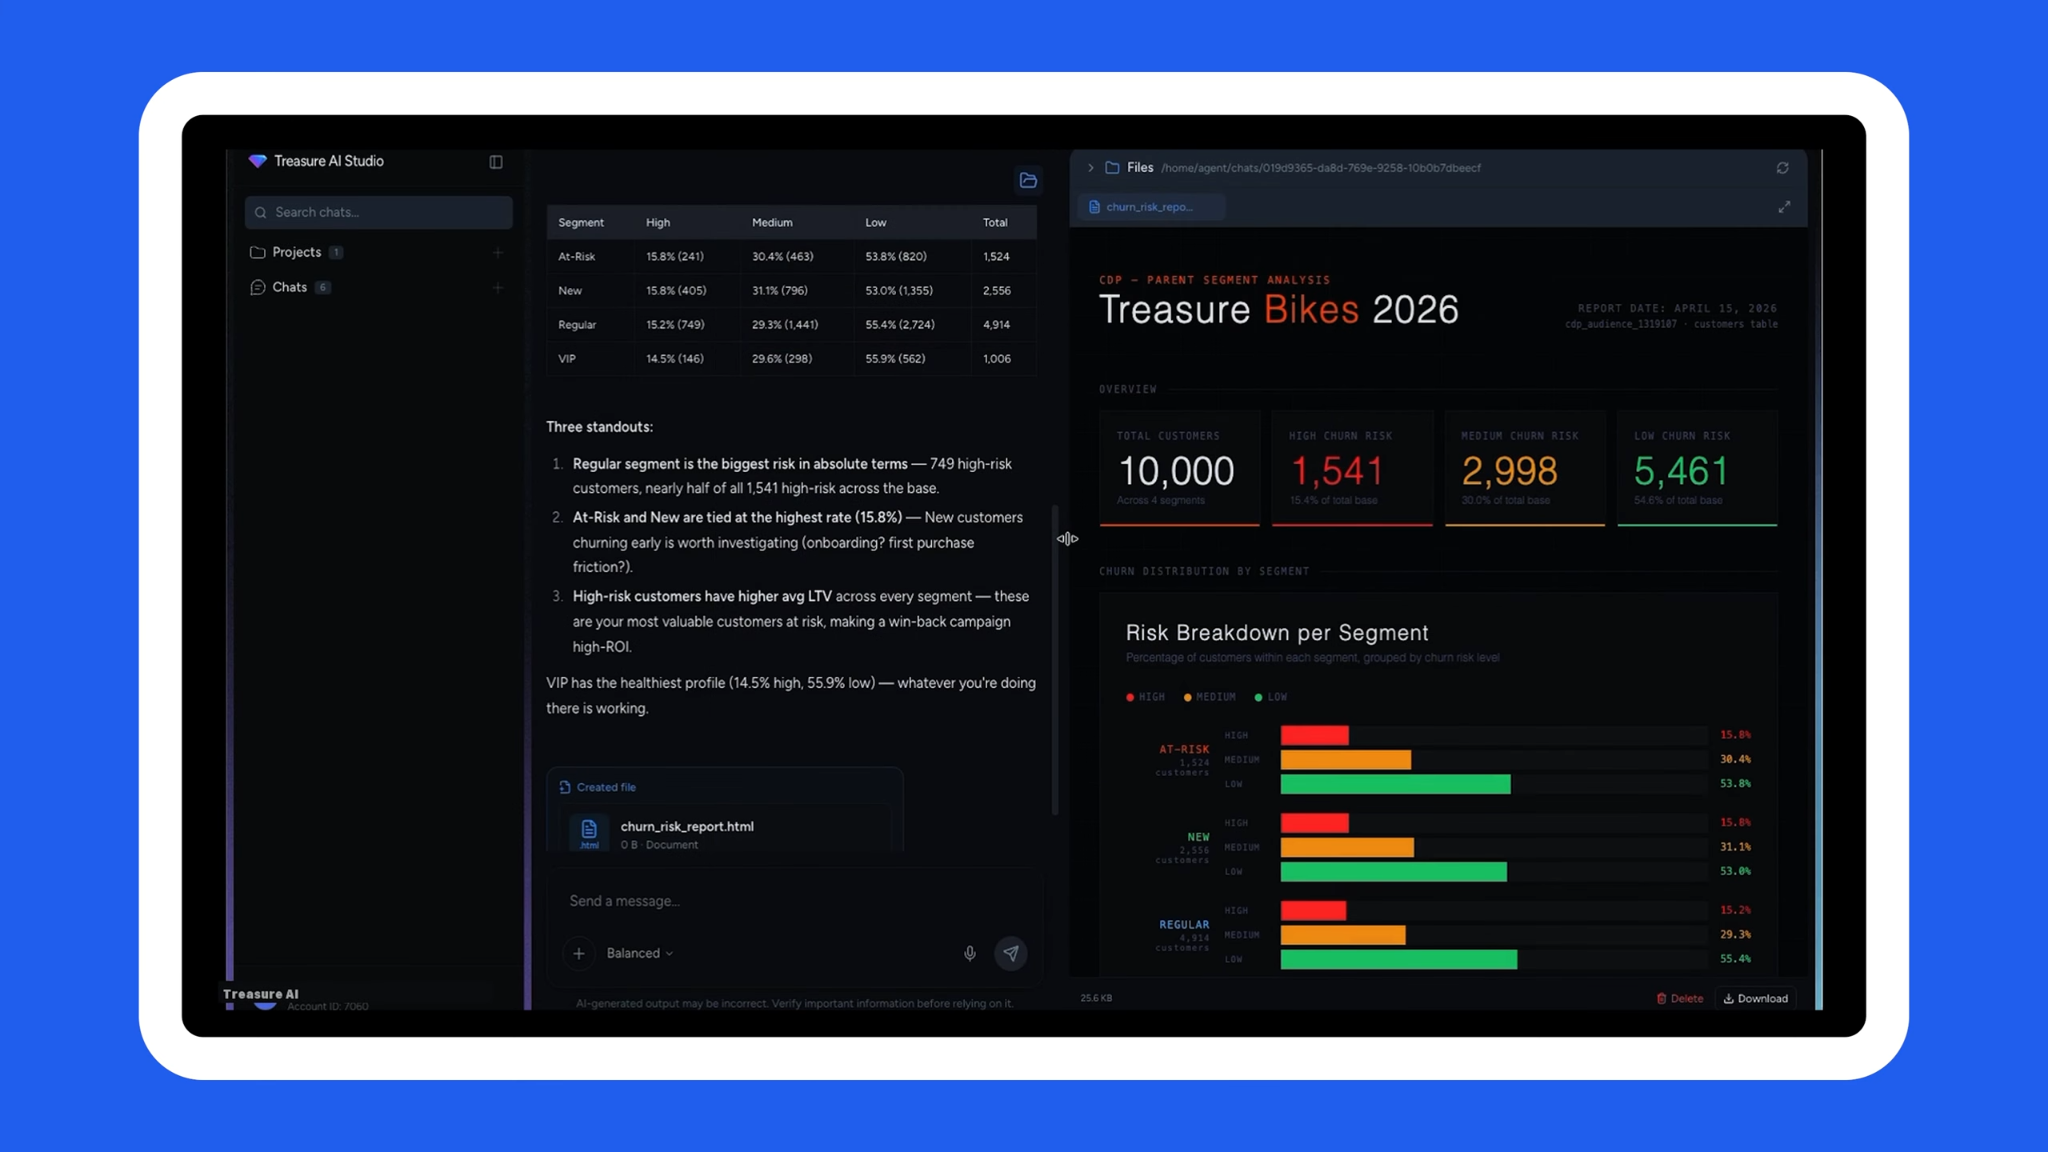Click the html document icon in file card

(x=589, y=833)
